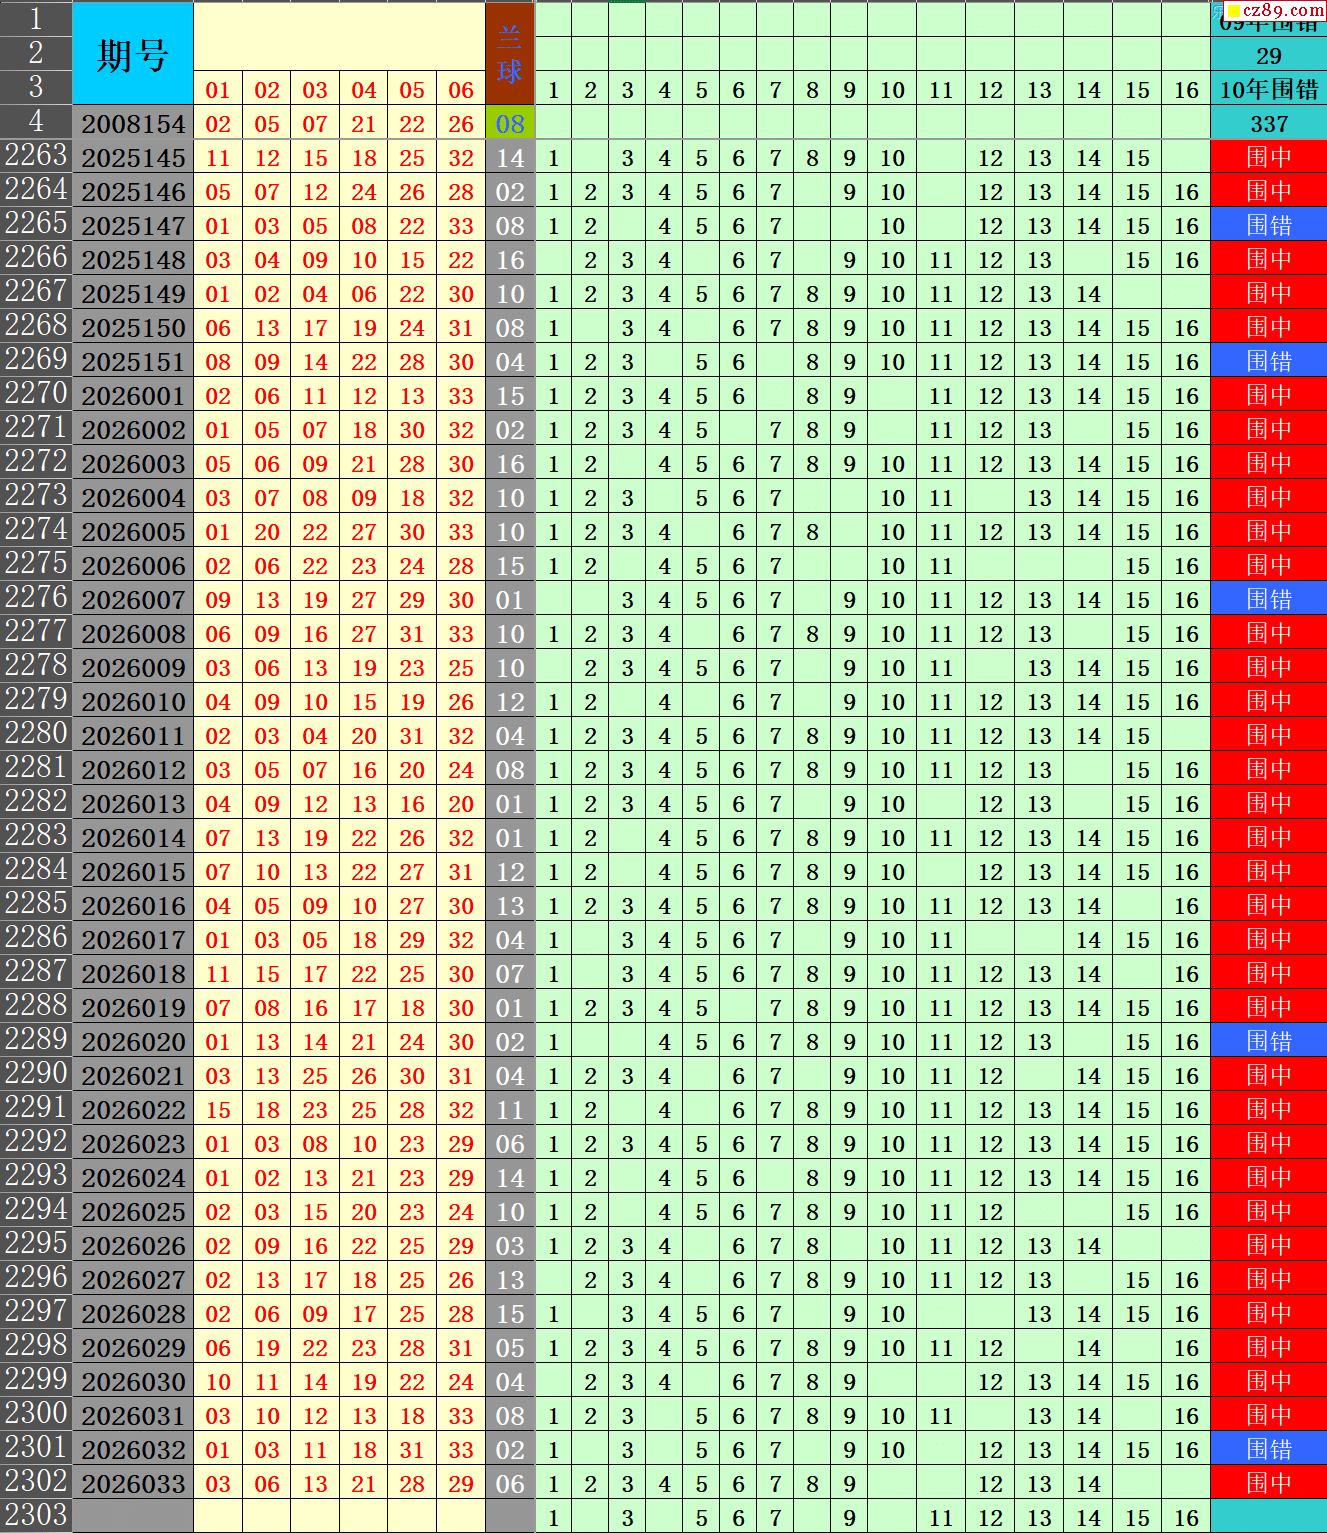
Task: Select the 10年围错 header cell
Action: [x=1269, y=89]
